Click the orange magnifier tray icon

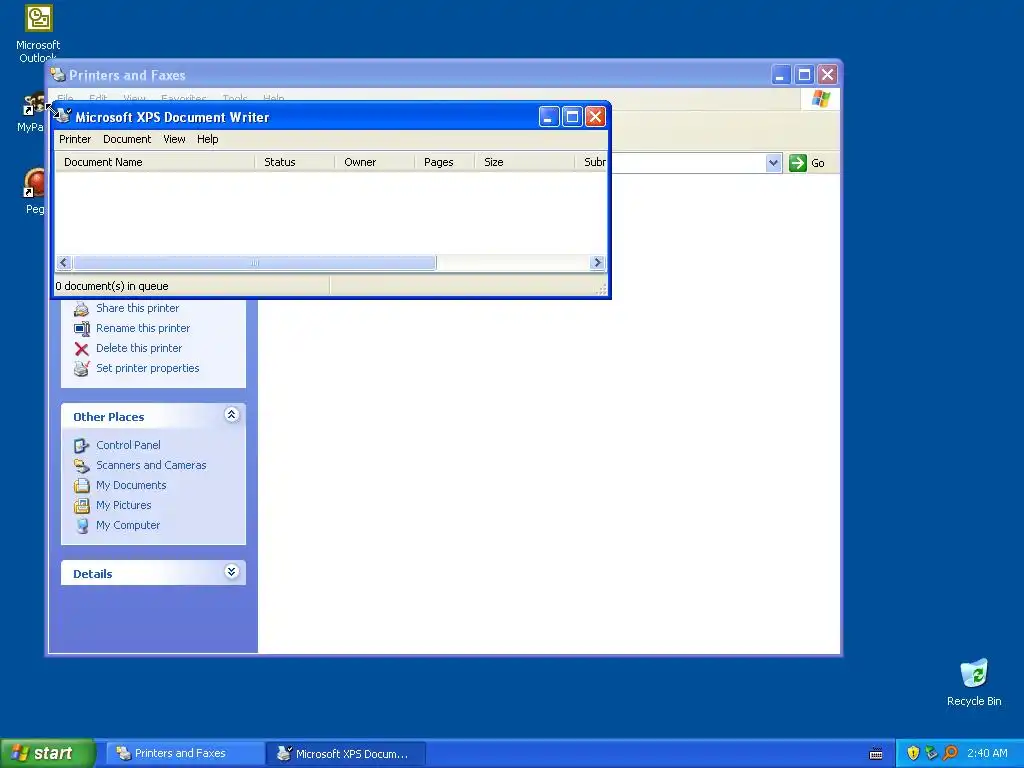[x=950, y=753]
